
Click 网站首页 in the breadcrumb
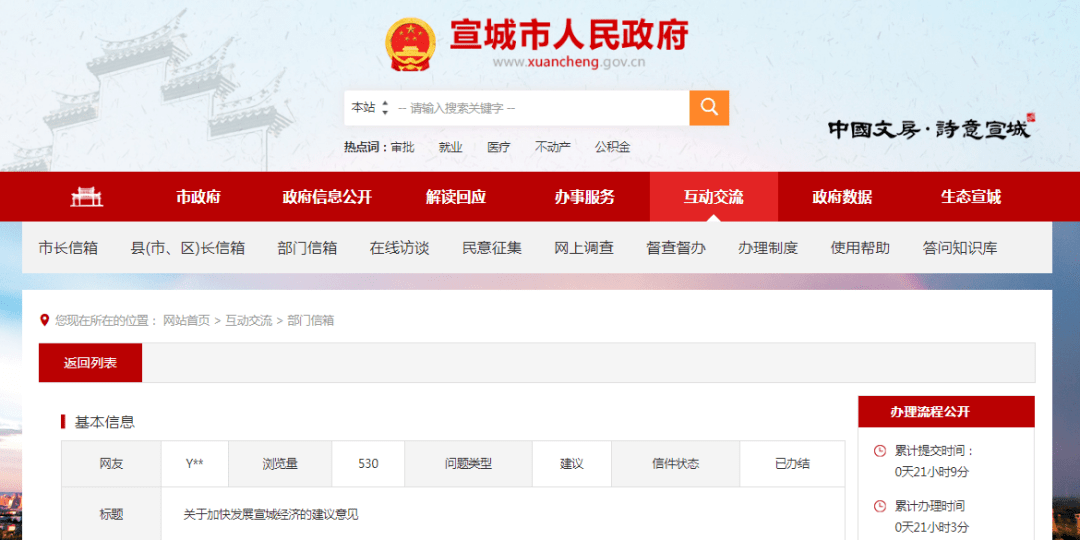tap(187, 321)
